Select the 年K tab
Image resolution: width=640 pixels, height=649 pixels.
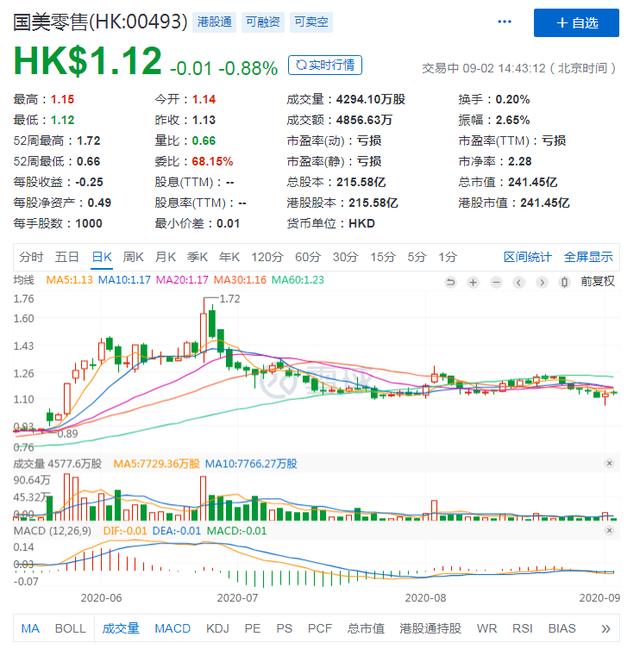coord(229,257)
